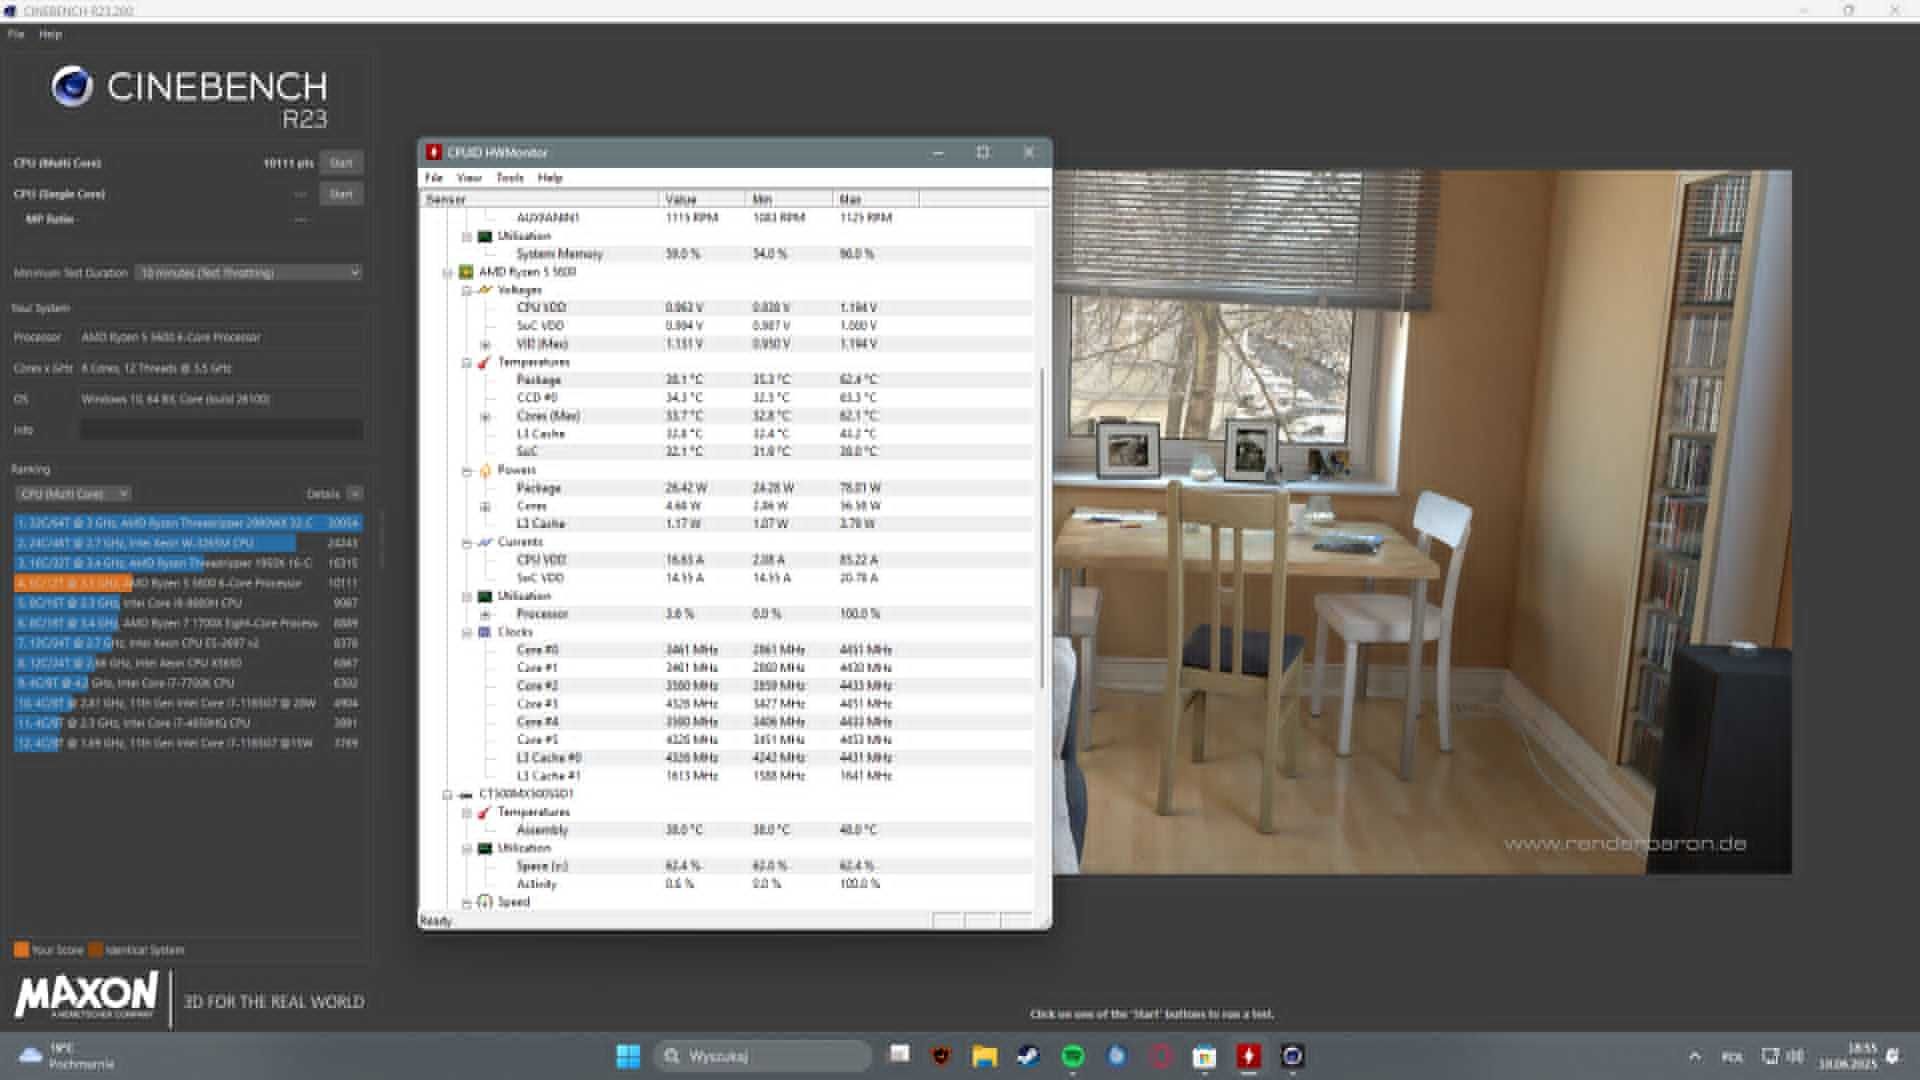
Task: Open Cinebench File menu
Action: pos(16,34)
